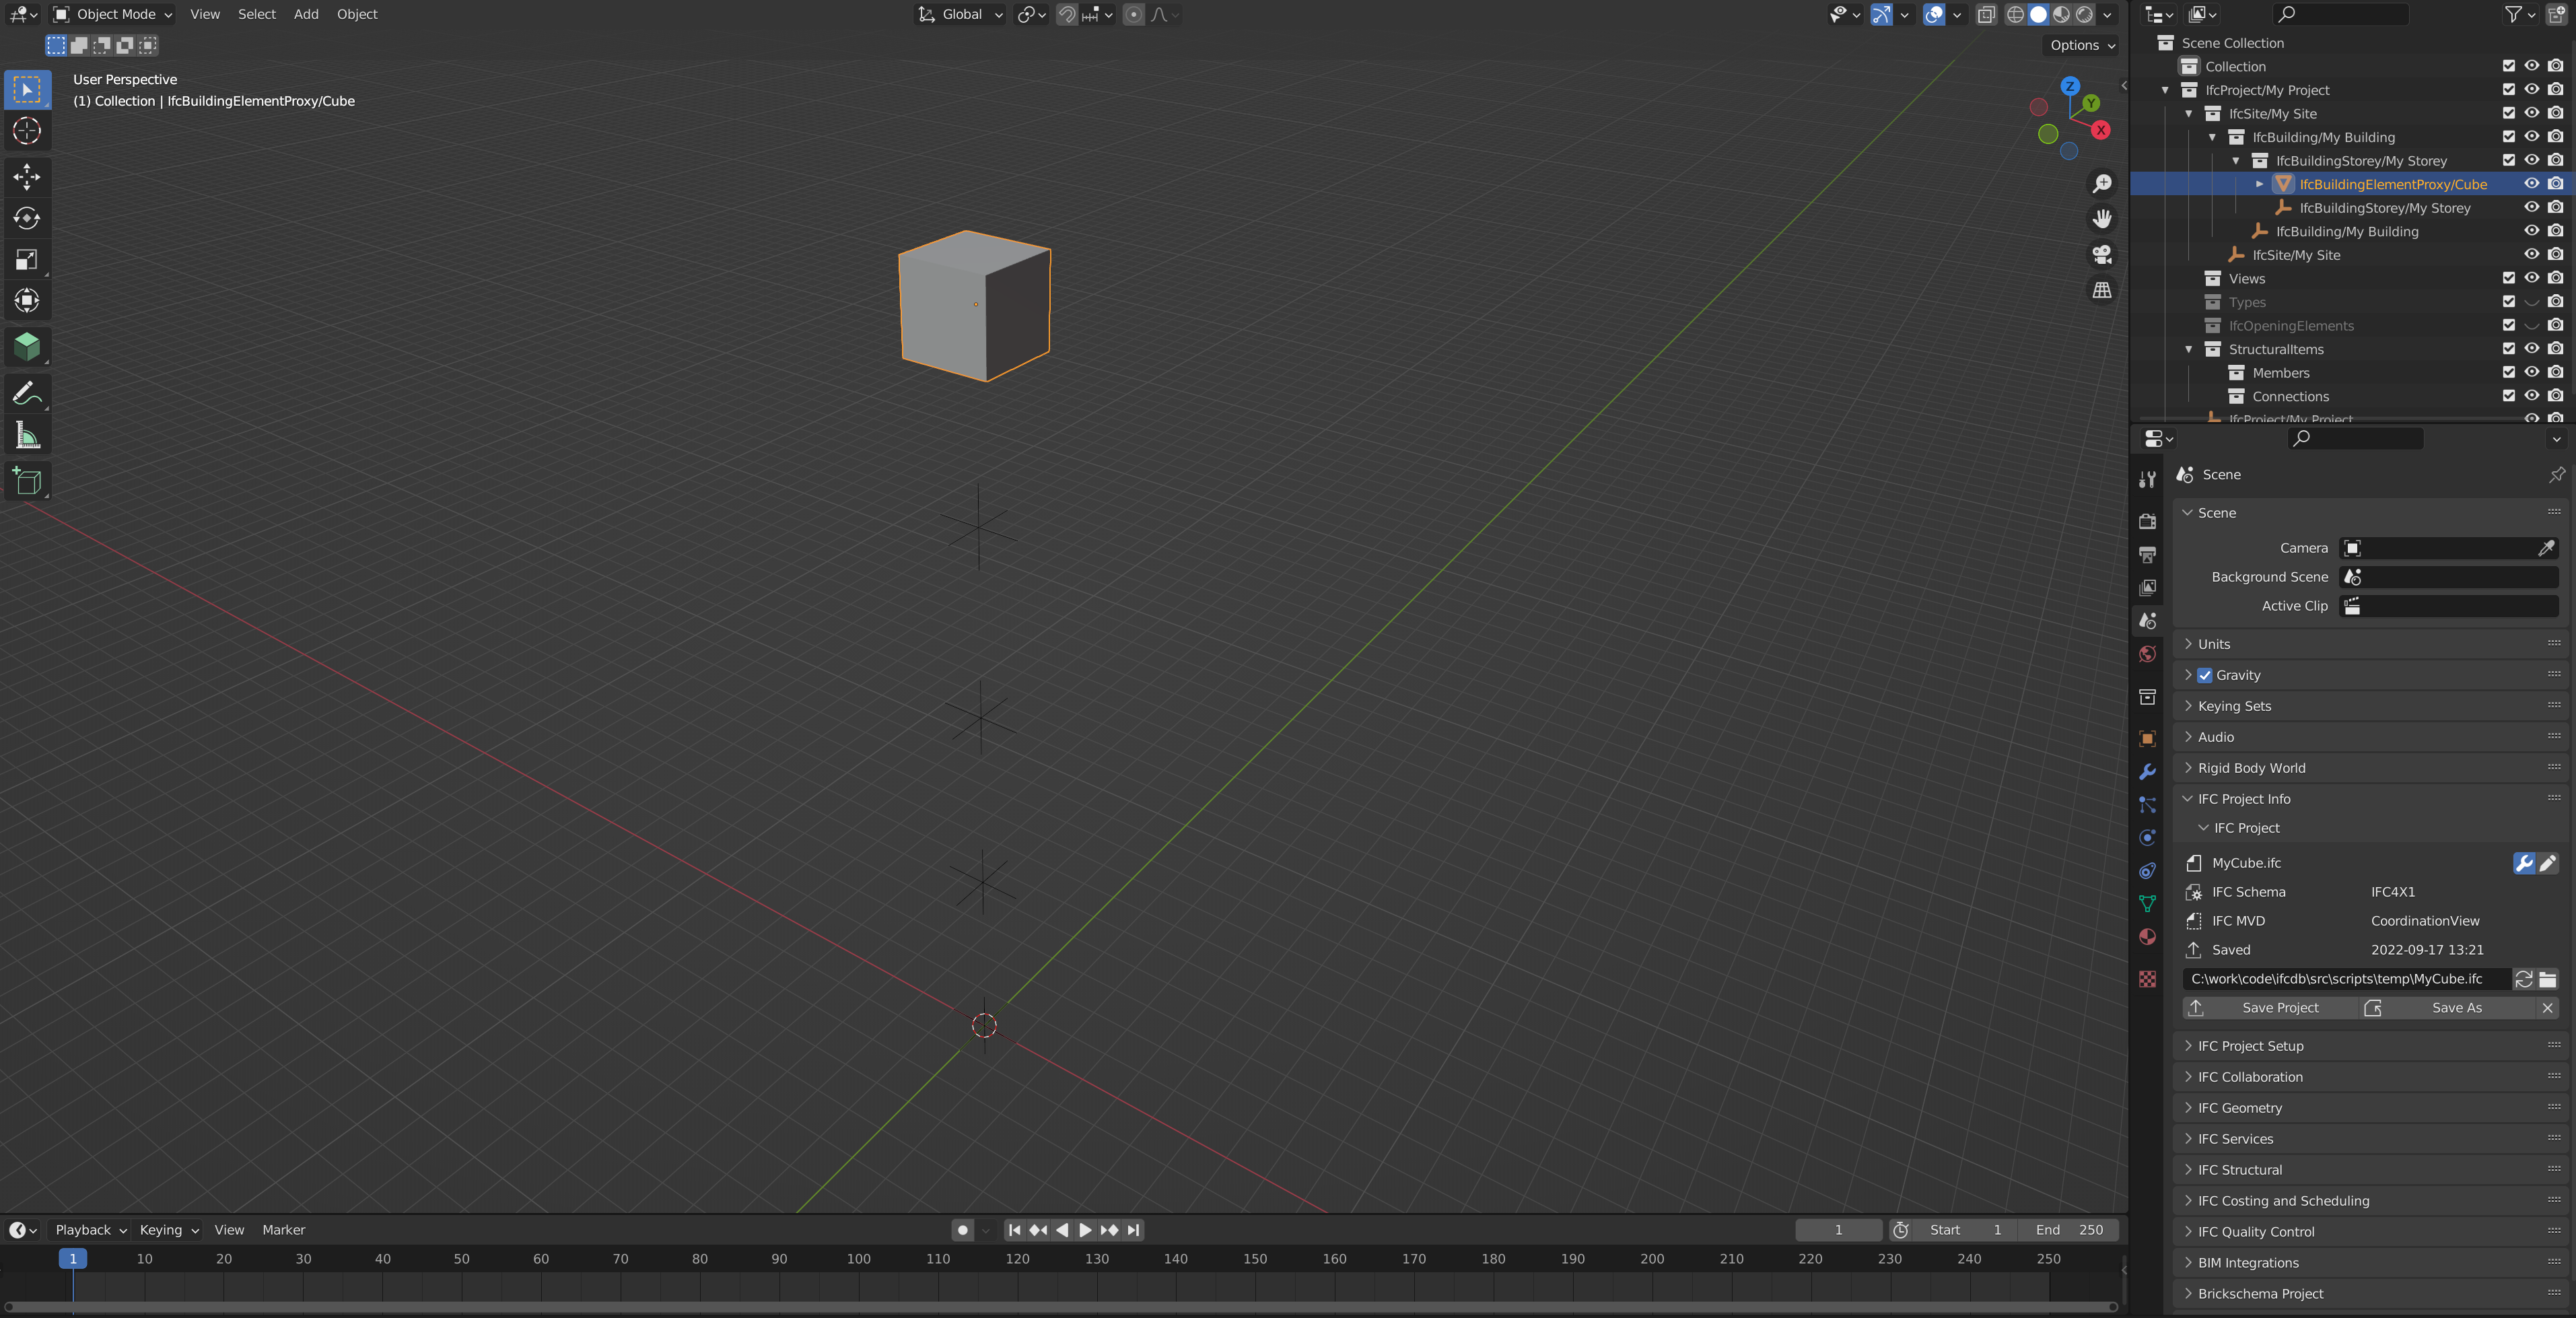The image size is (2576, 1318).
Task: Select the Rotate tool
Action: coord(27,218)
